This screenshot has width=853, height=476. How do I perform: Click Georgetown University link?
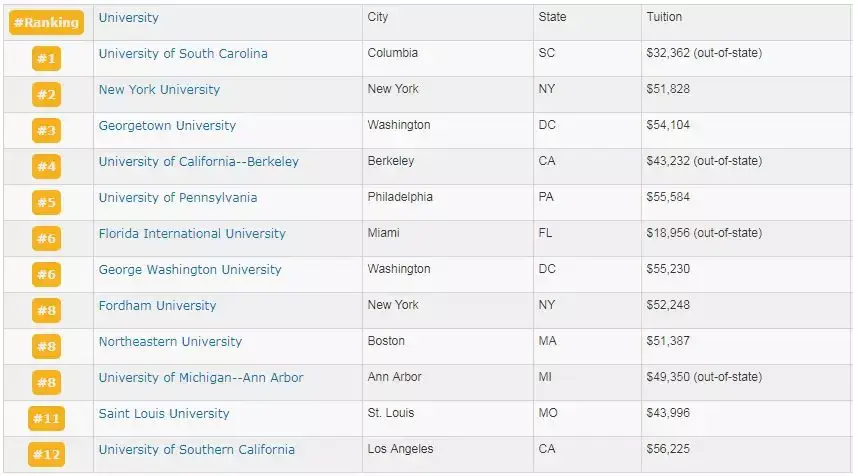(167, 126)
